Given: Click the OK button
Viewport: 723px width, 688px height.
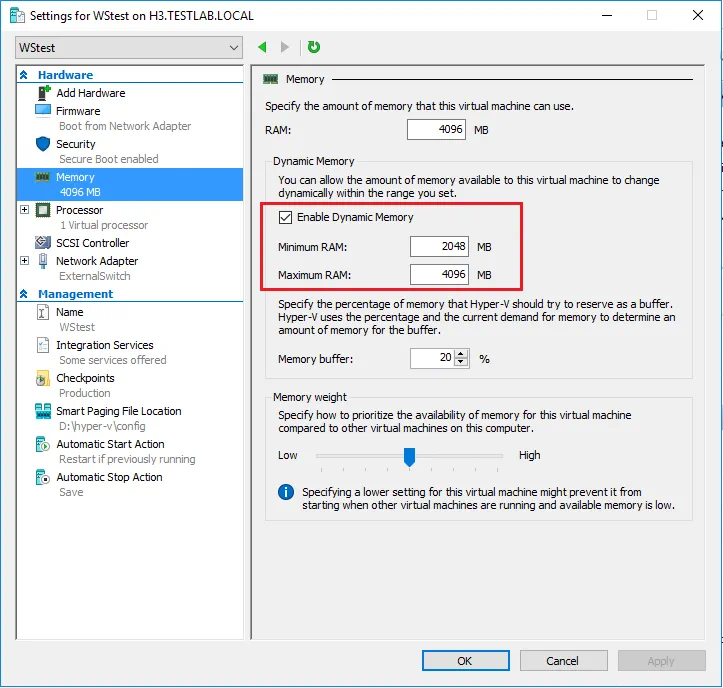Looking at the screenshot, I should pos(465,661).
